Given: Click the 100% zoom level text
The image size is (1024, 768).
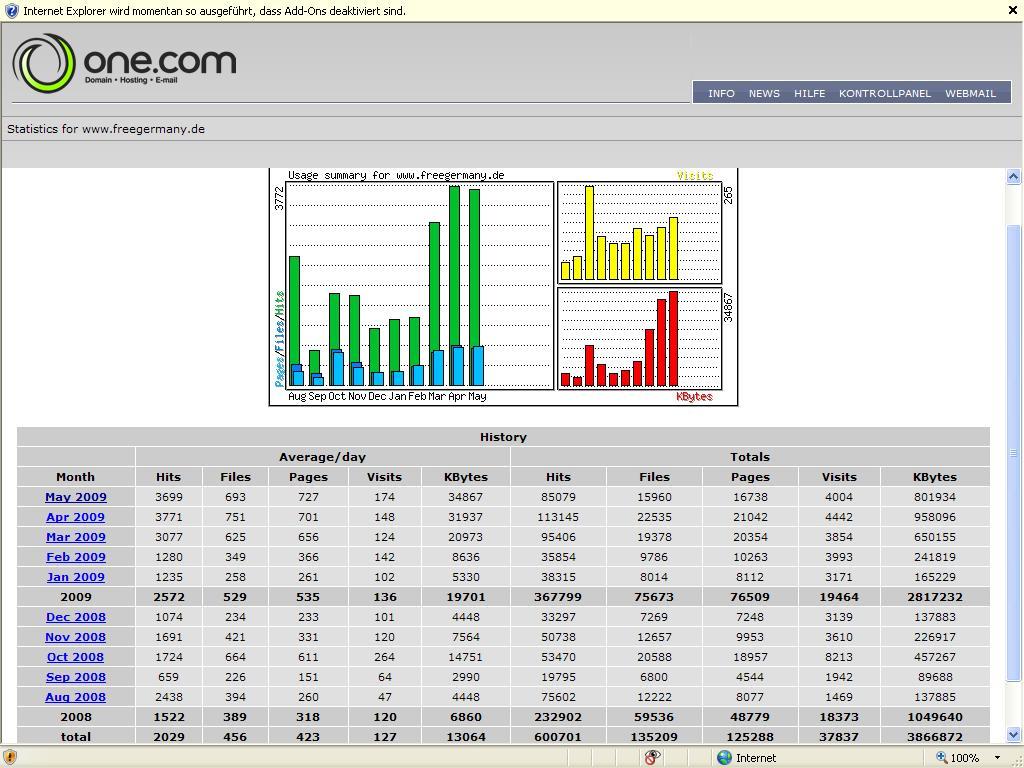Looking at the screenshot, I should coord(965,758).
